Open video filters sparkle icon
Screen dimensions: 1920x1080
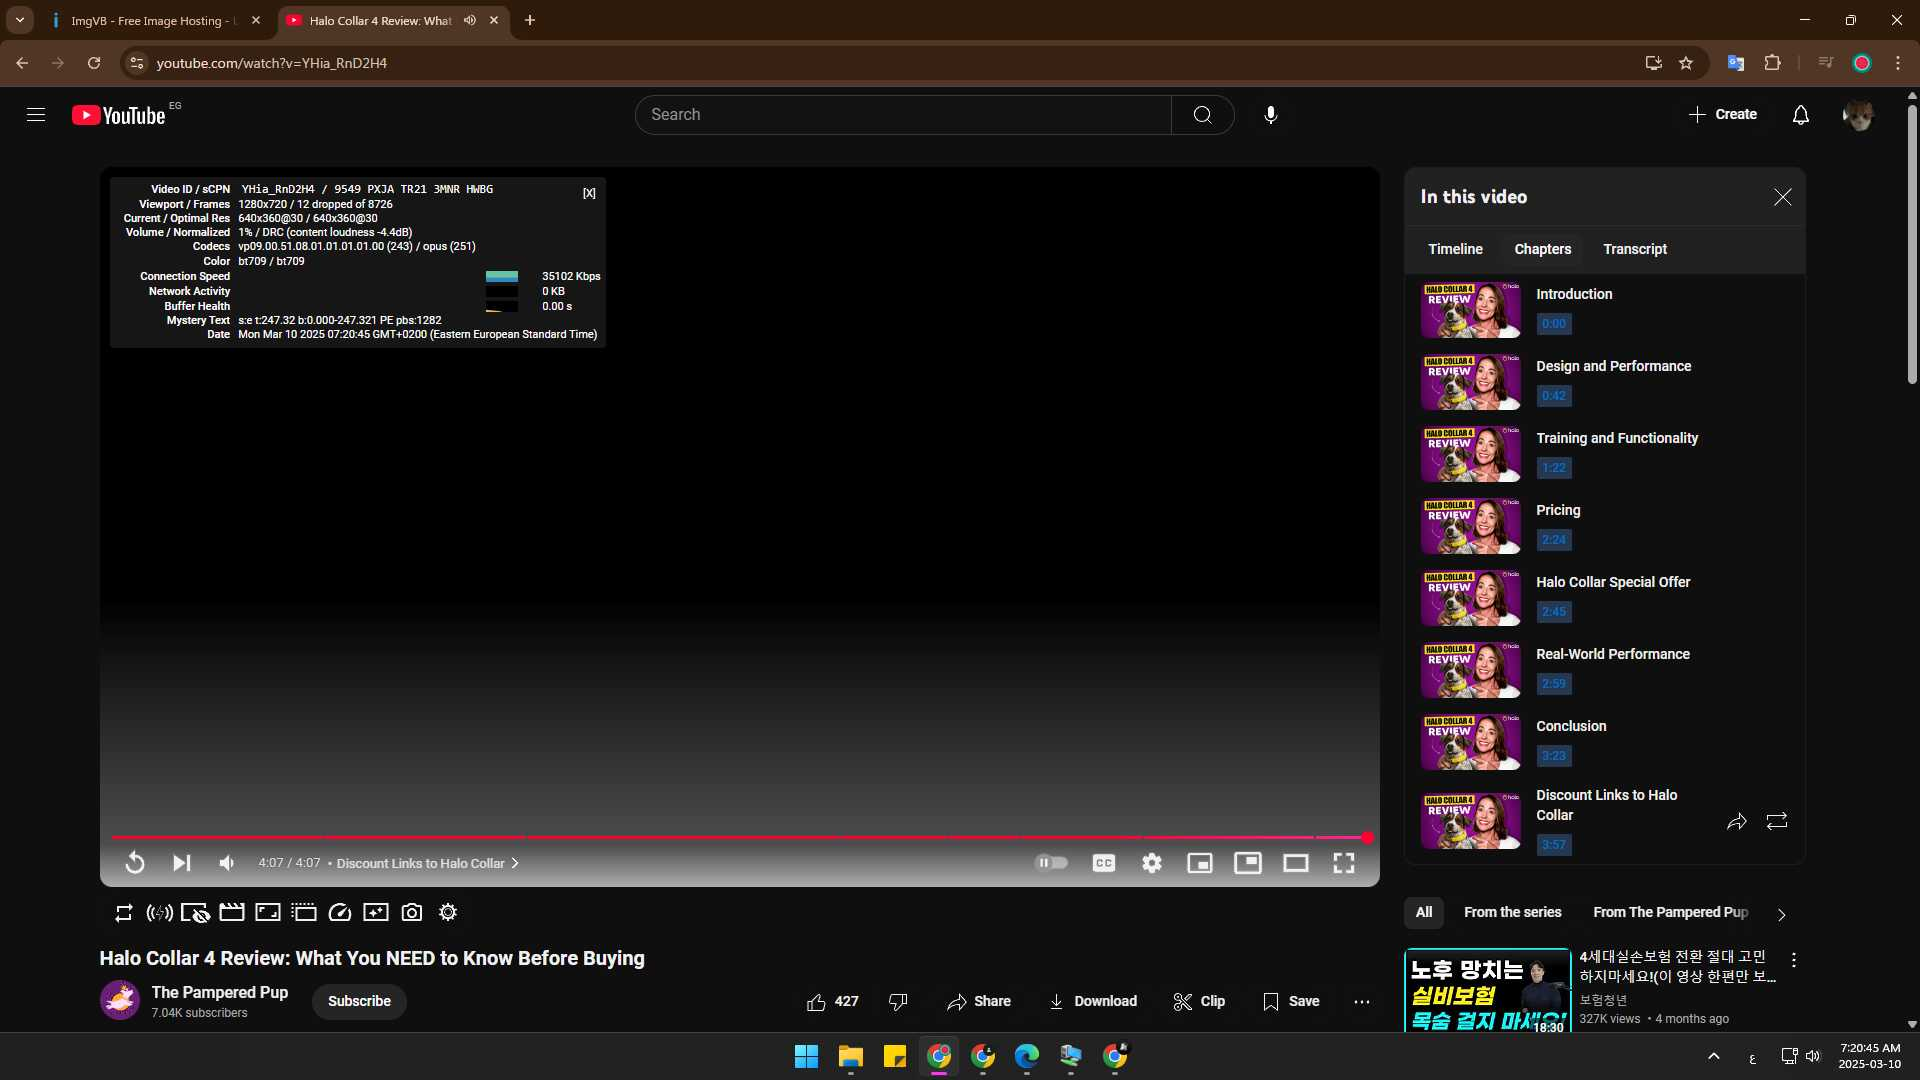click(376, 912)
